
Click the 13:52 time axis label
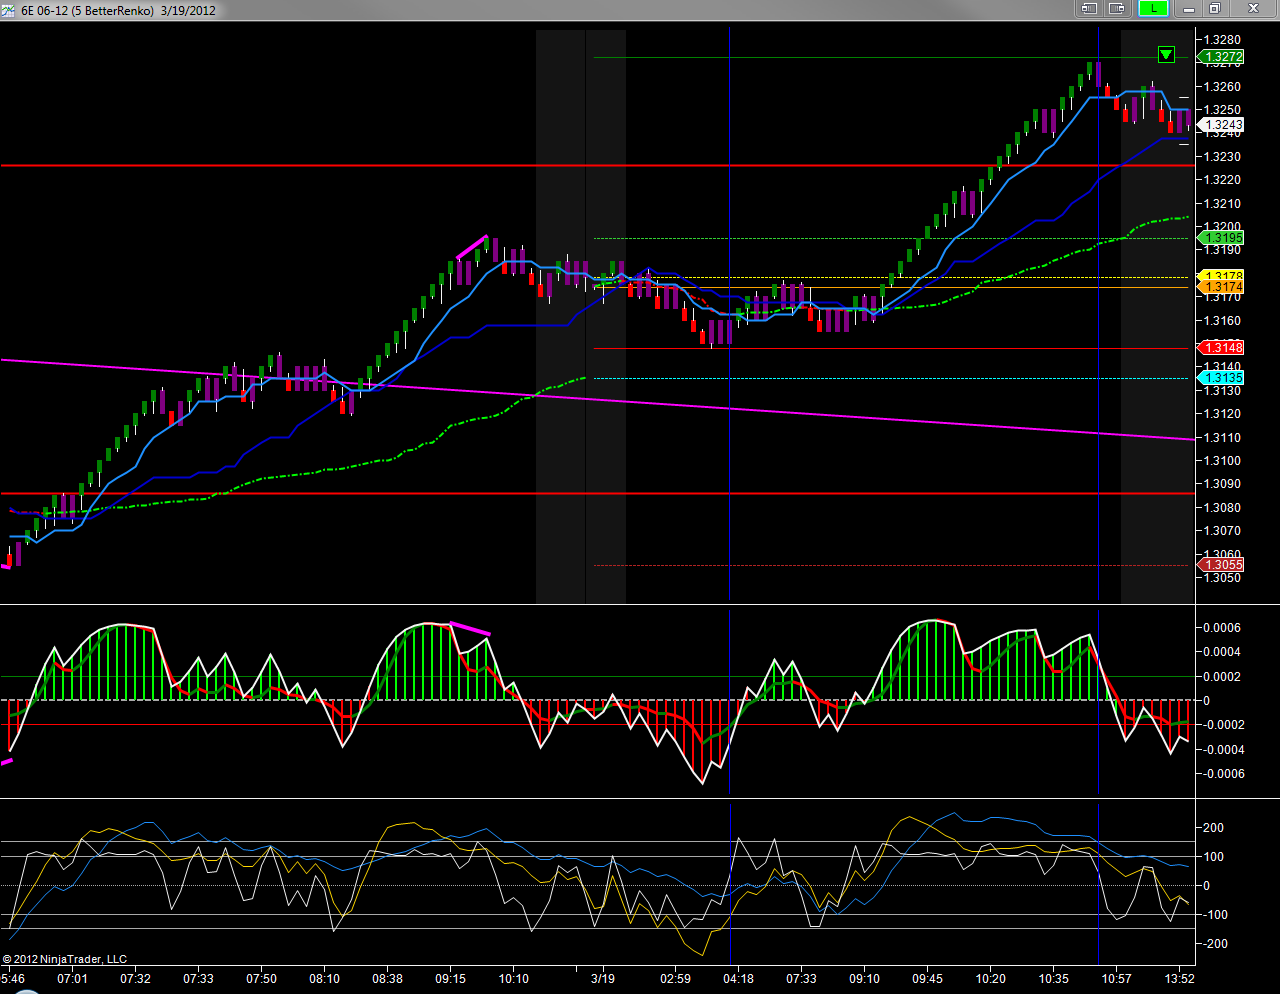1179,979
